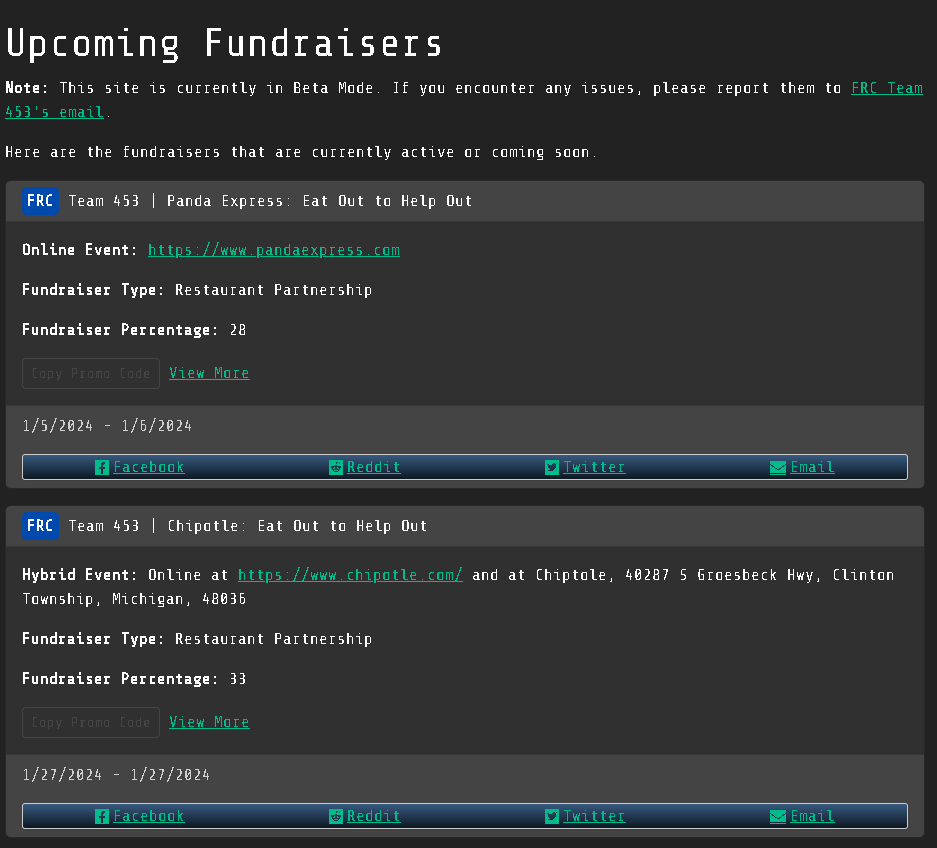Click FRC badge in Chipotle header
Viewport: 937px width, 848px height.
coord(40,526)
